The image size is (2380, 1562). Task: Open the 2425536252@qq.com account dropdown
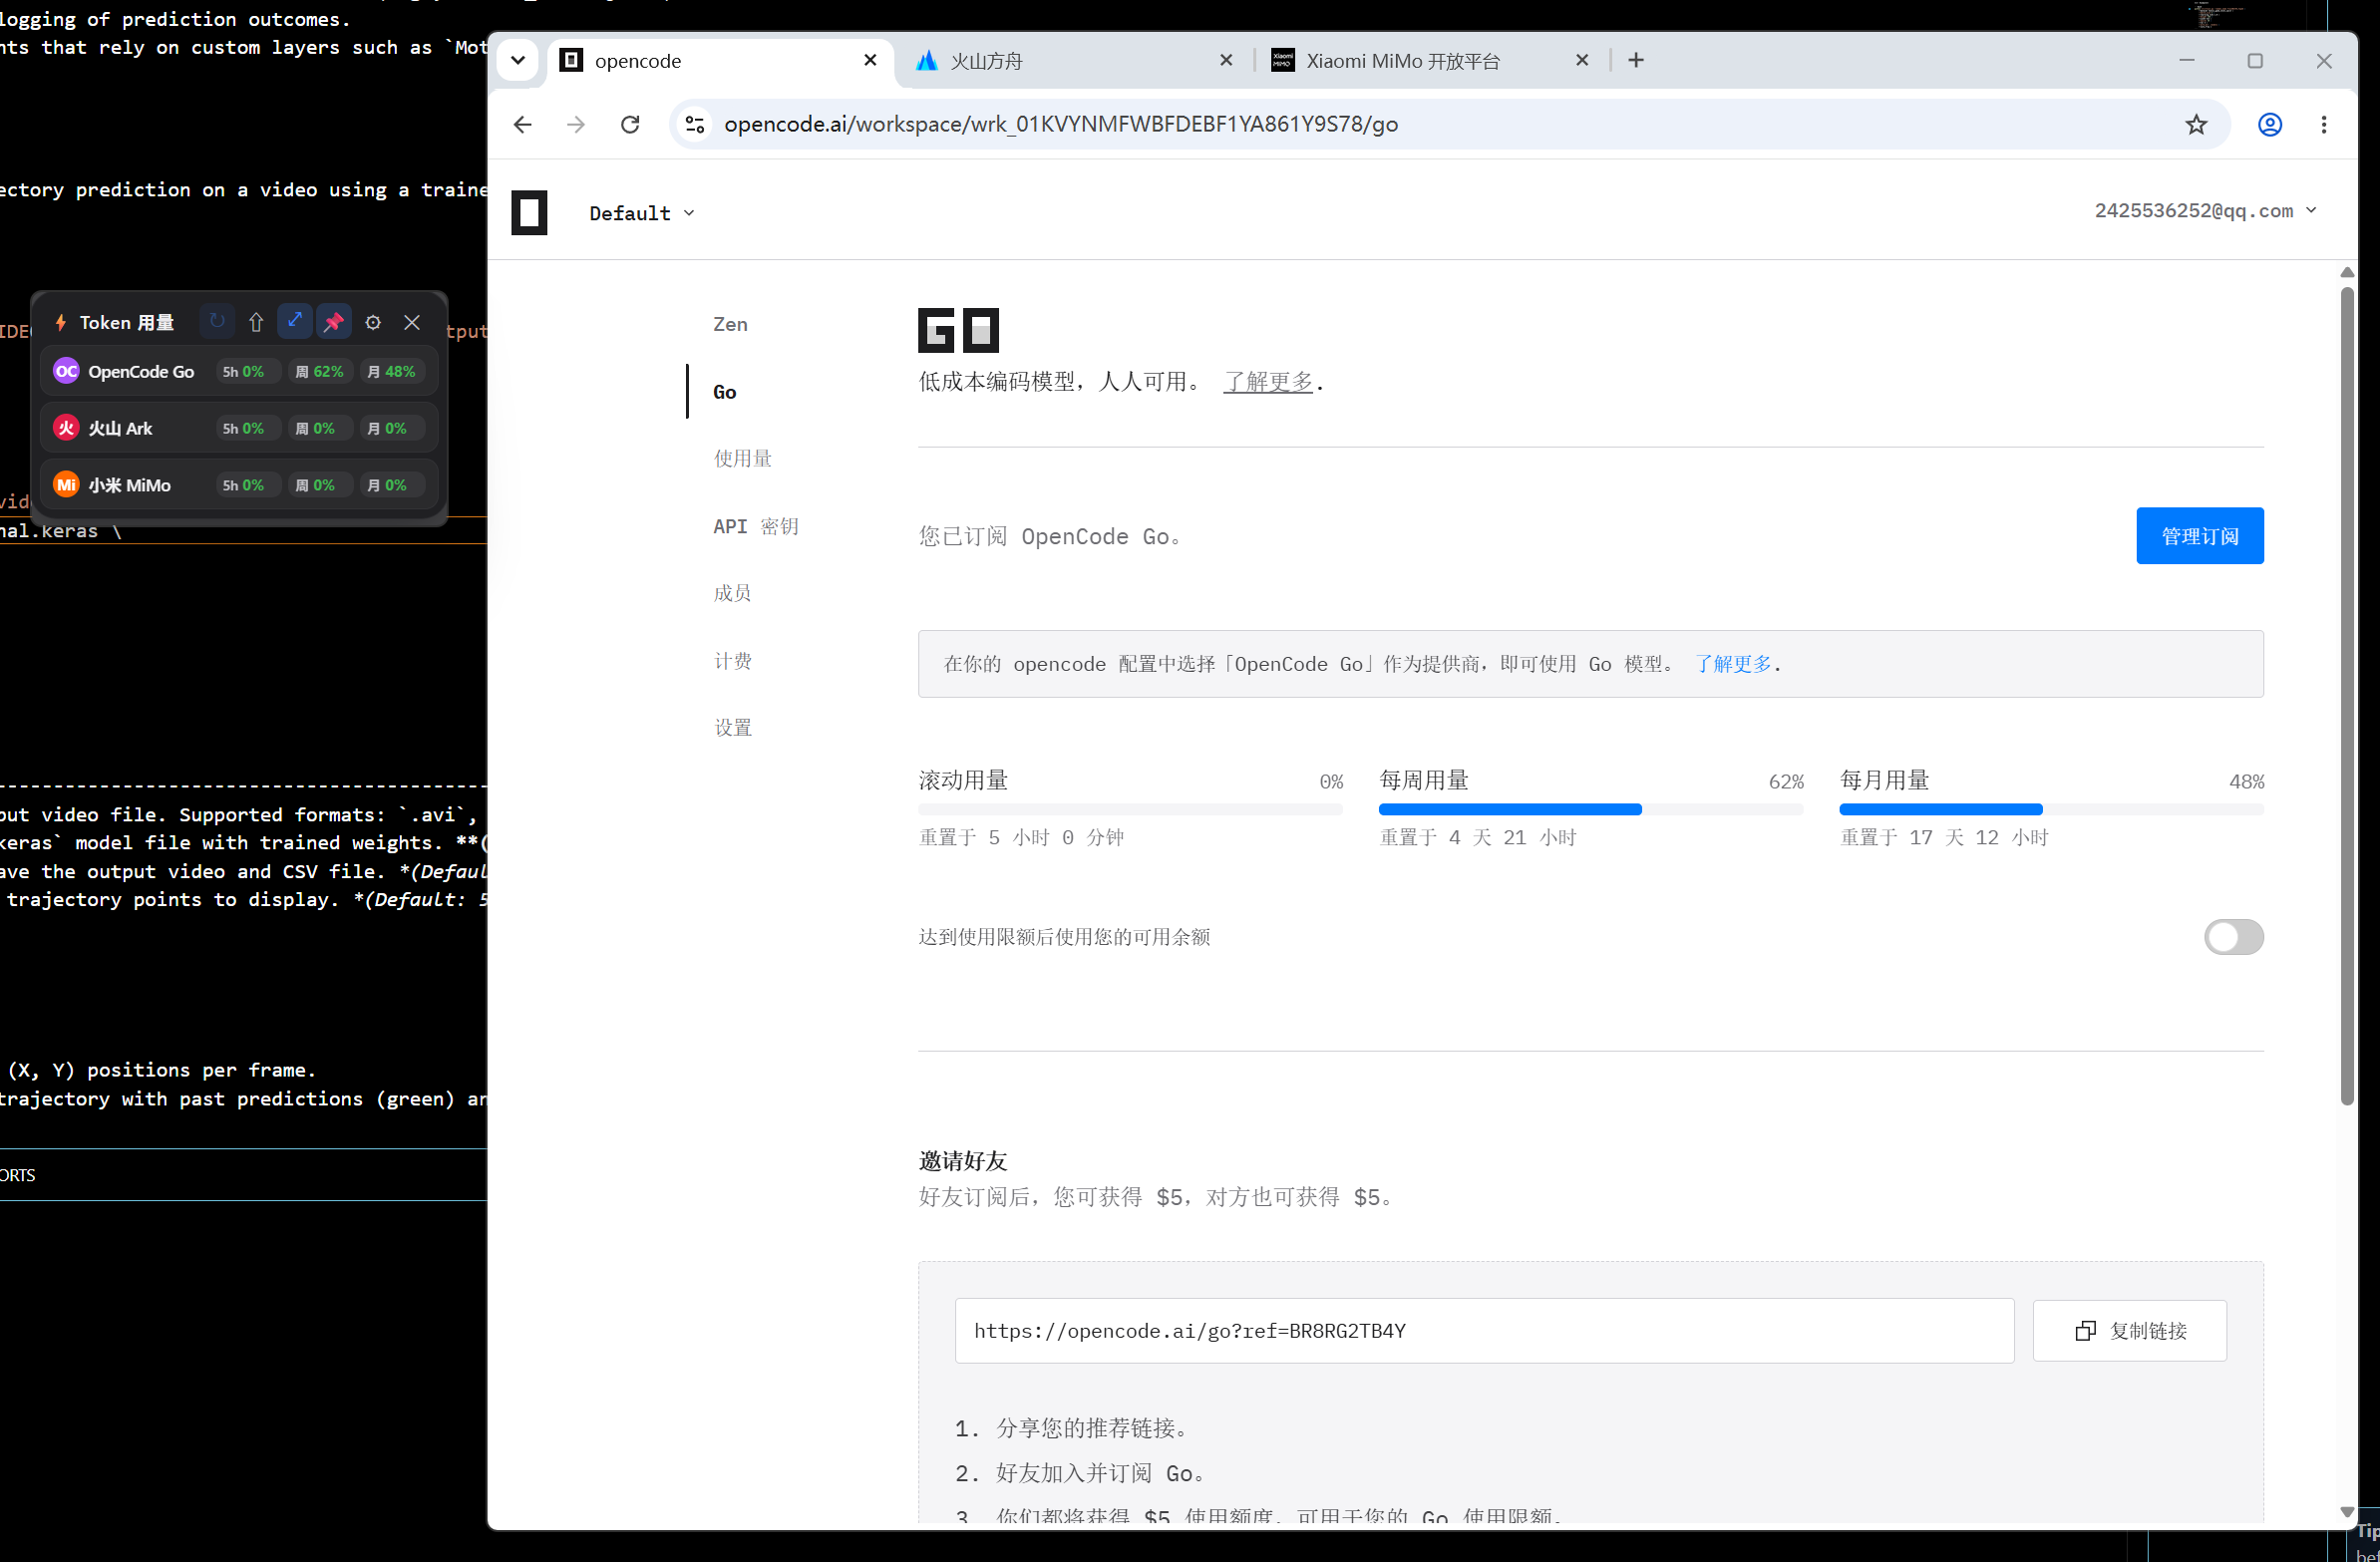click(x=2205, y=210)
